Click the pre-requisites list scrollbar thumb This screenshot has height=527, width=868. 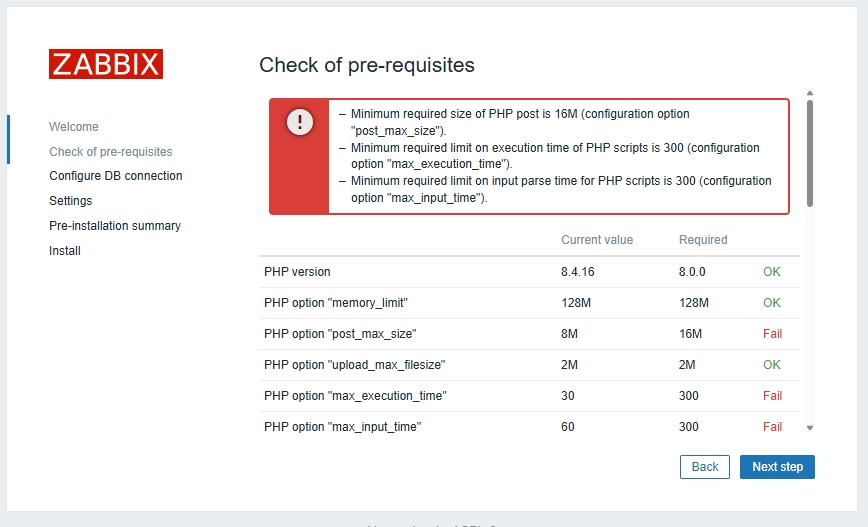[x=810, y=150]
